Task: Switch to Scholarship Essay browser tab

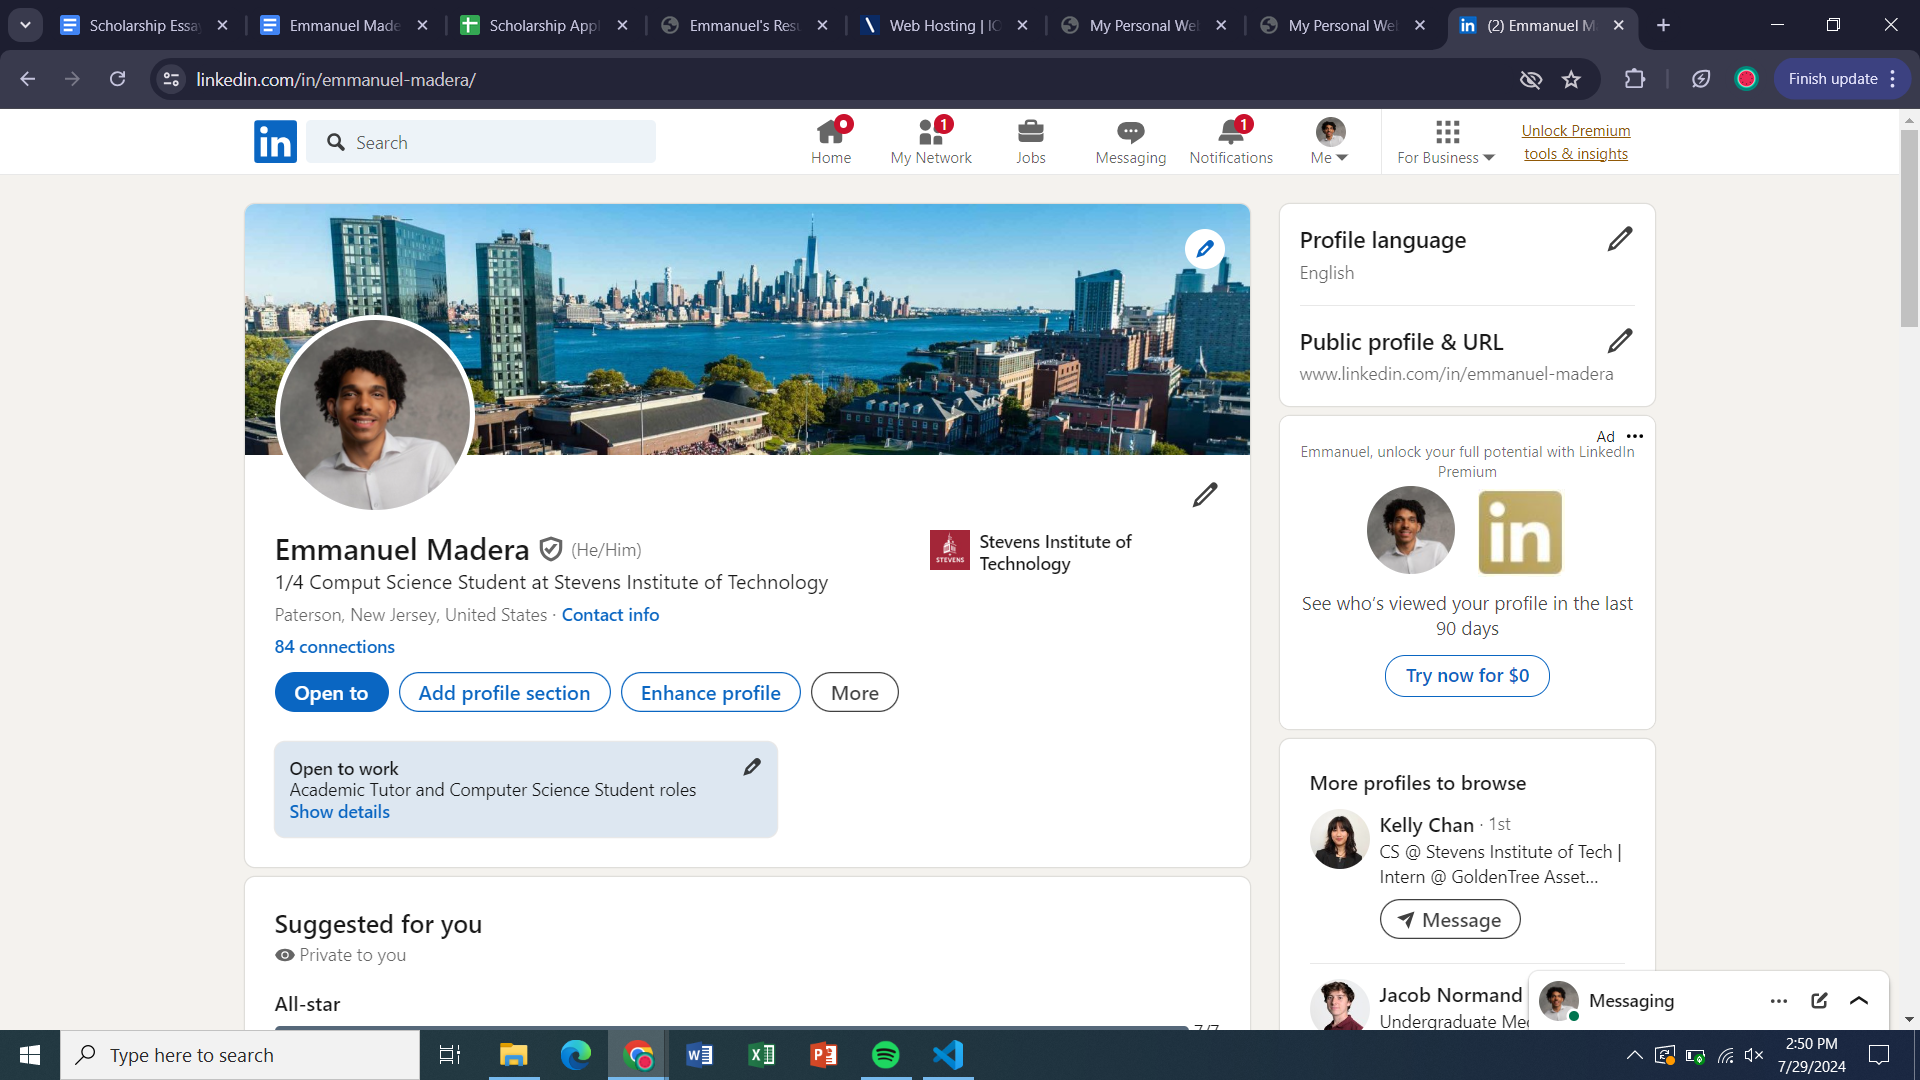Action: click(x=144, y=25)
